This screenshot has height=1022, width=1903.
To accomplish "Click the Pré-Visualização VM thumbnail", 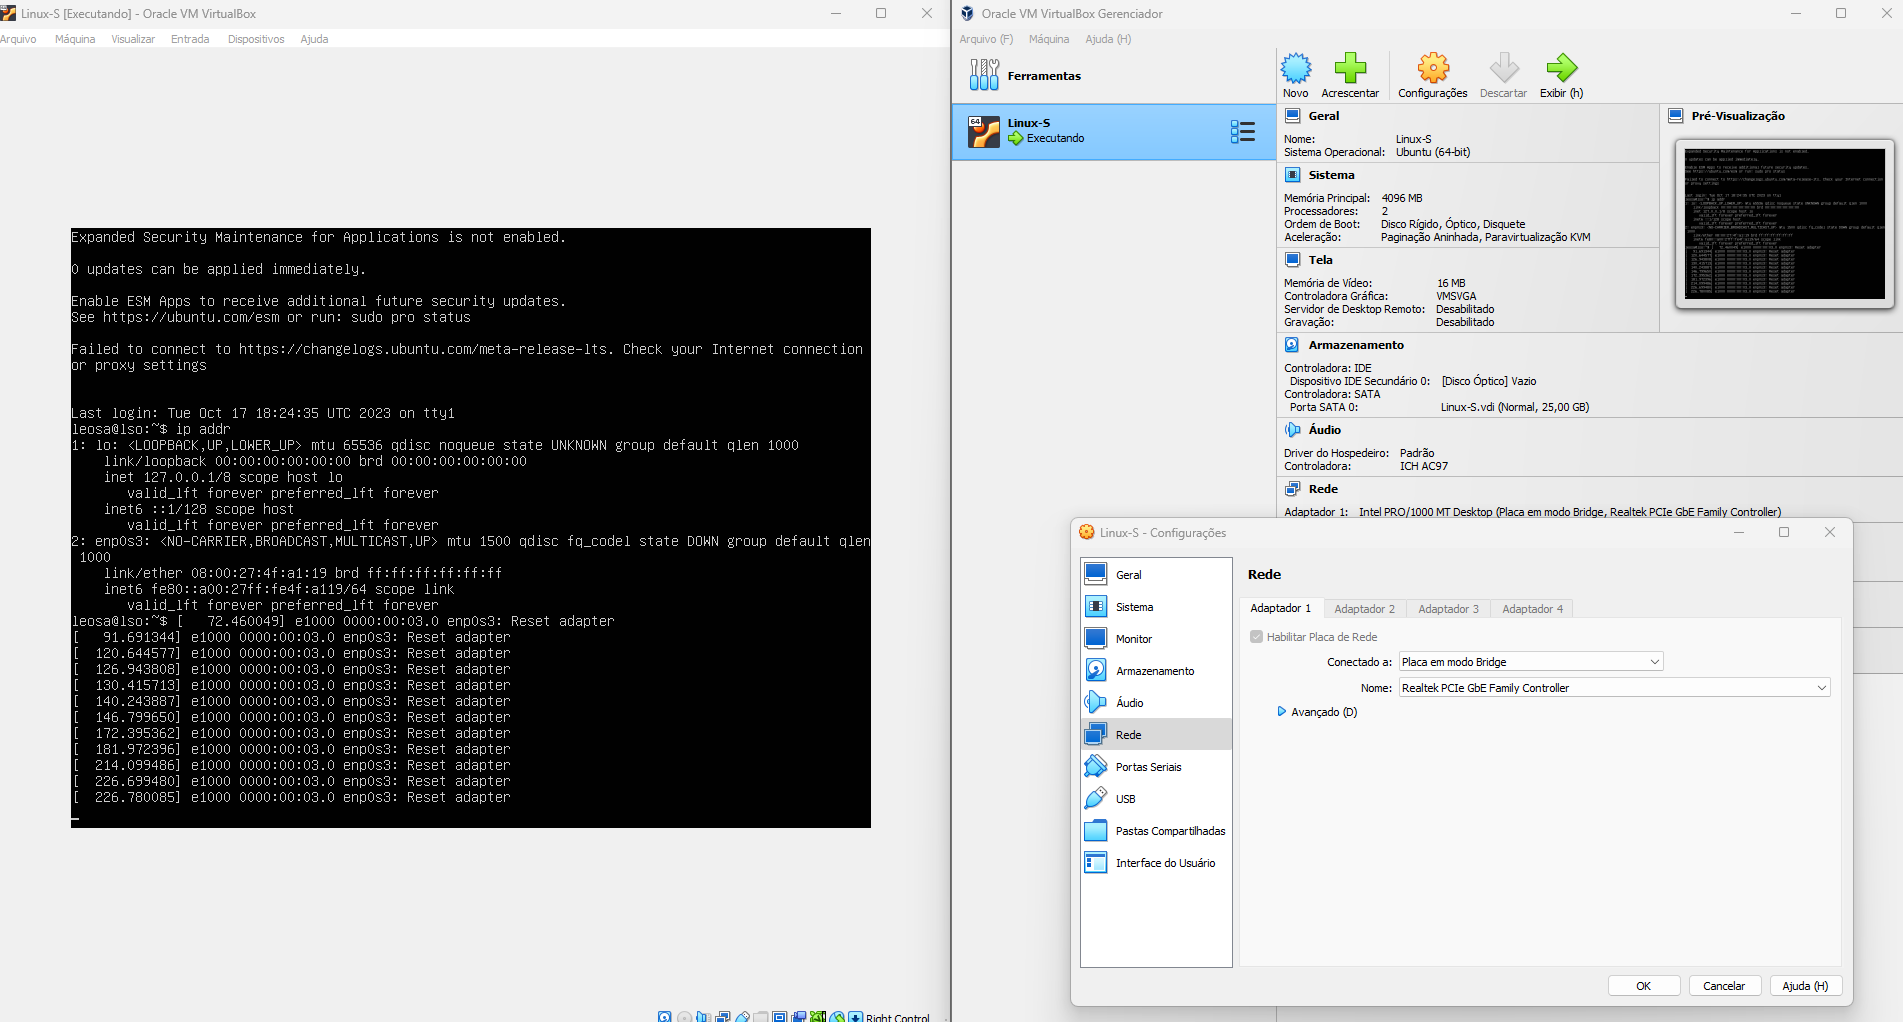I will (x=1784, y=223).
